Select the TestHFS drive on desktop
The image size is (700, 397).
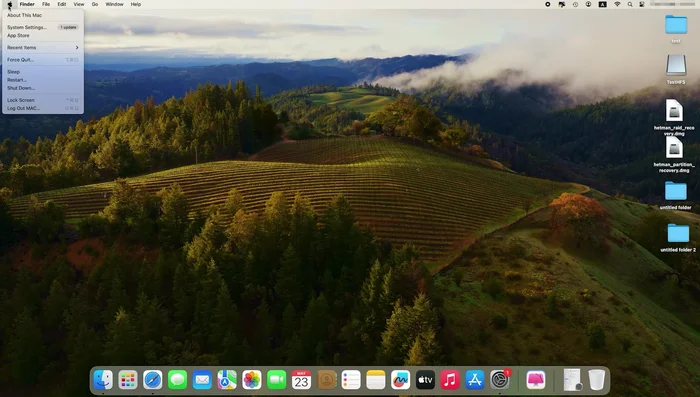pyautogui.click(x=676, y=65)
